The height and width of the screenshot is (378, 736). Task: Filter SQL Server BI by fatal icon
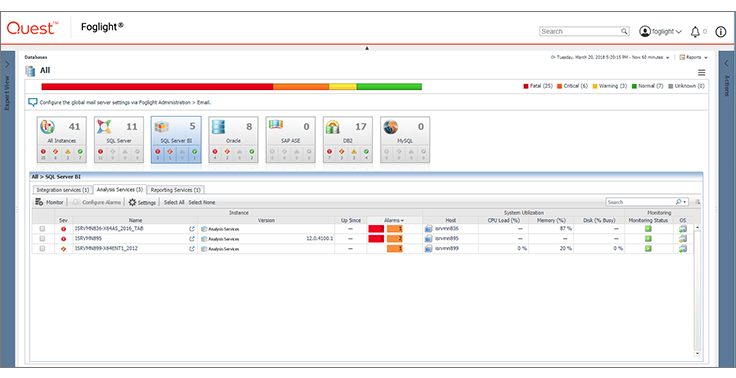pos(157,152)
